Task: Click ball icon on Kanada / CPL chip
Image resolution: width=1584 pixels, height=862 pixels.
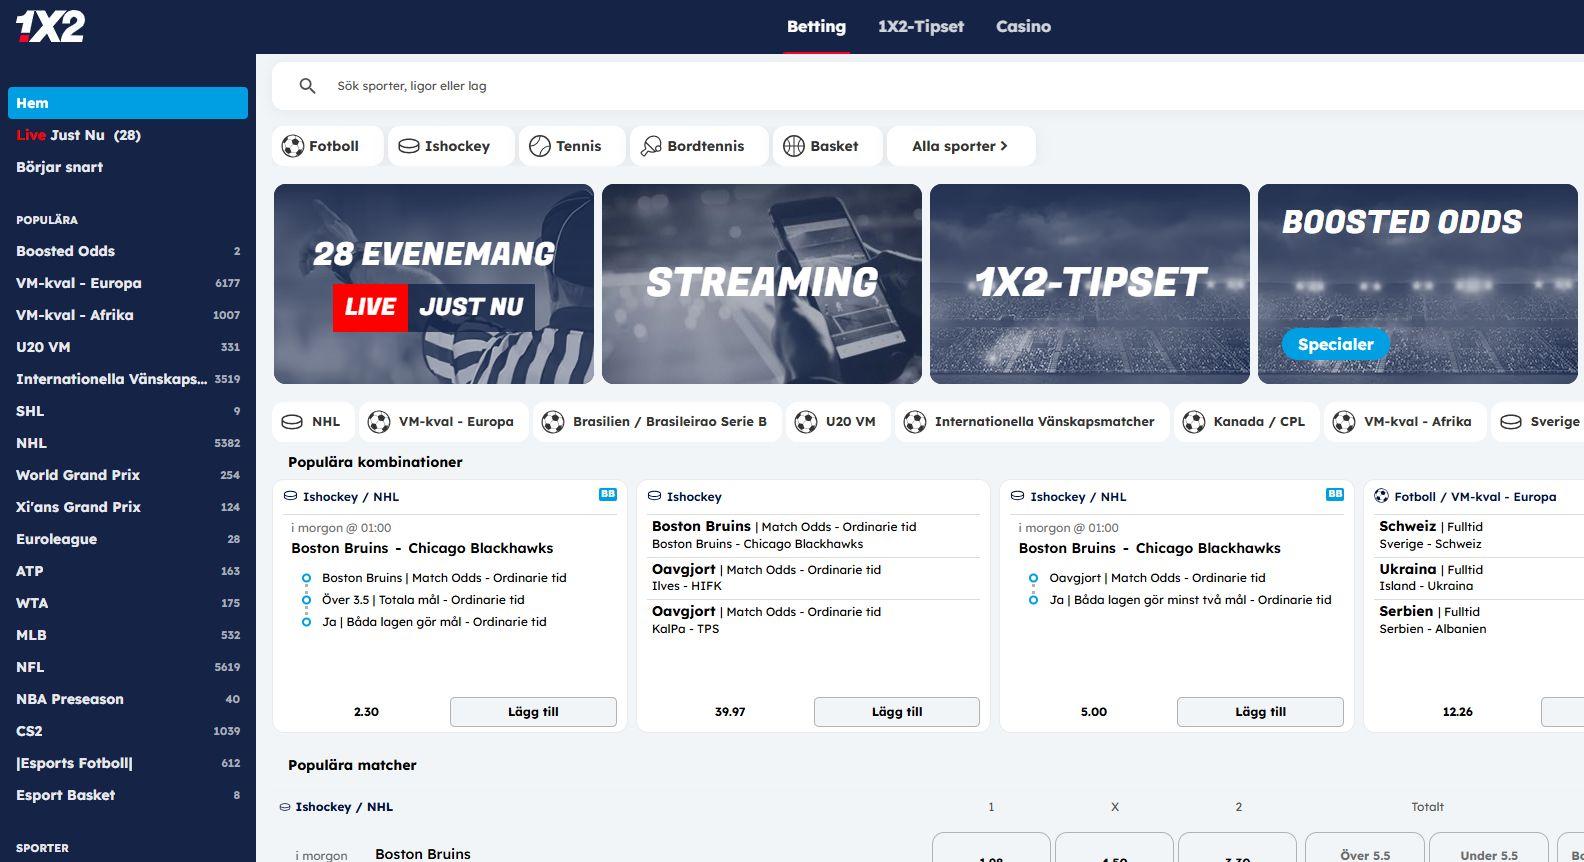Action: 1194,422
